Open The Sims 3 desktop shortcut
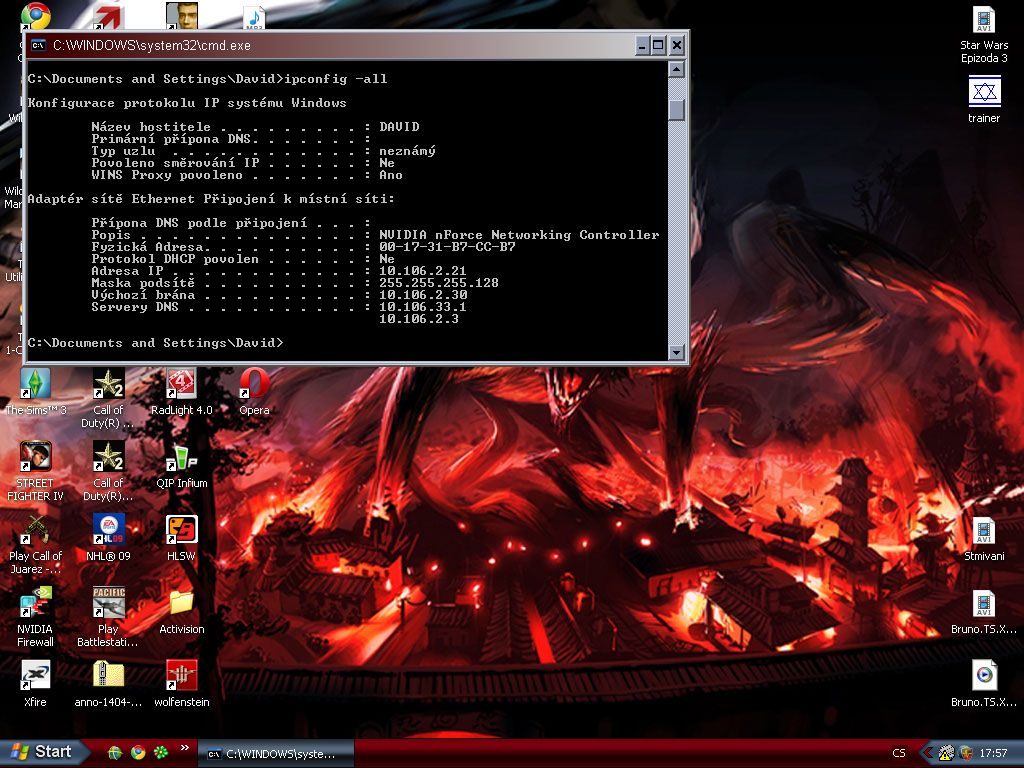Image resolution: width=1024 pixels, height=768 pixels. point(36,385)
